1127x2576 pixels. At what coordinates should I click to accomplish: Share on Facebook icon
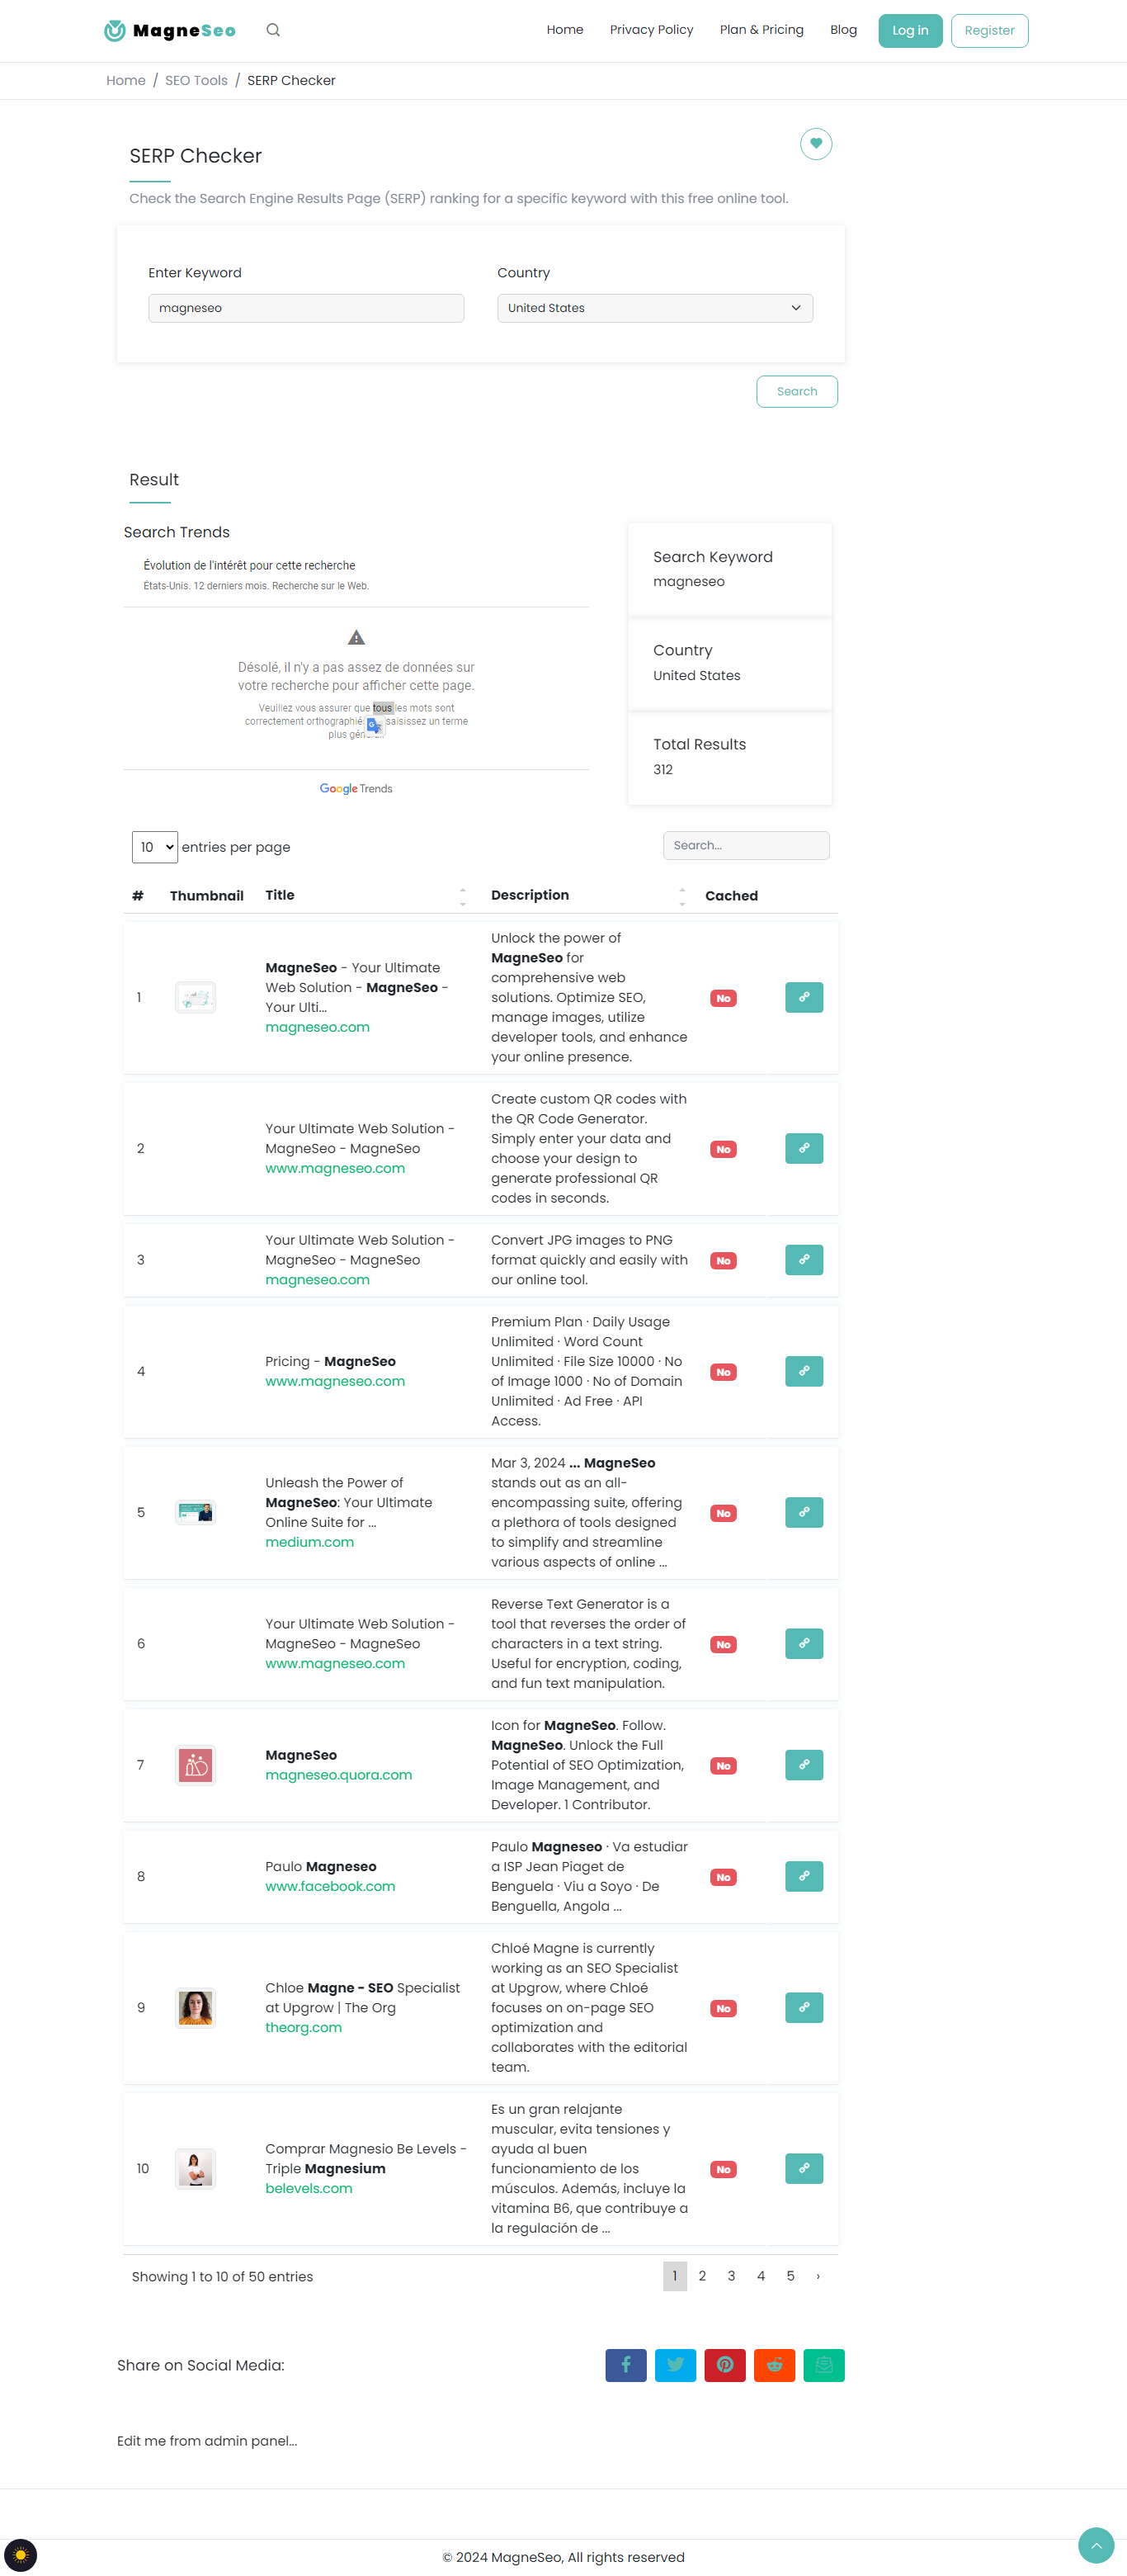(x=625, y=2364)
